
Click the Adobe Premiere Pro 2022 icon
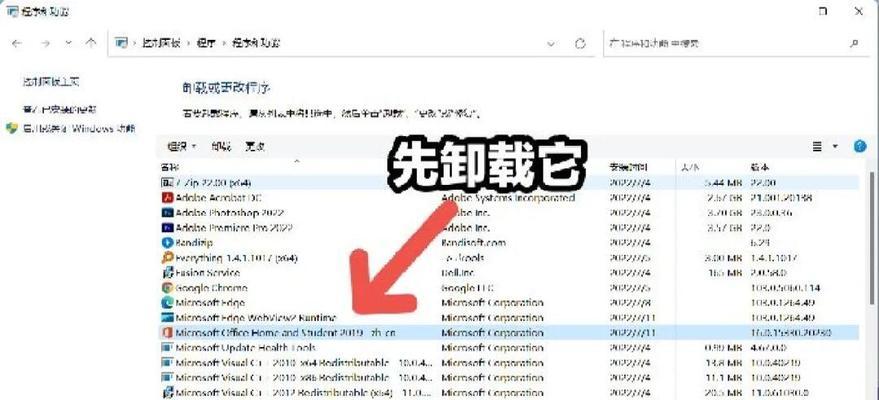coord(167,228)
